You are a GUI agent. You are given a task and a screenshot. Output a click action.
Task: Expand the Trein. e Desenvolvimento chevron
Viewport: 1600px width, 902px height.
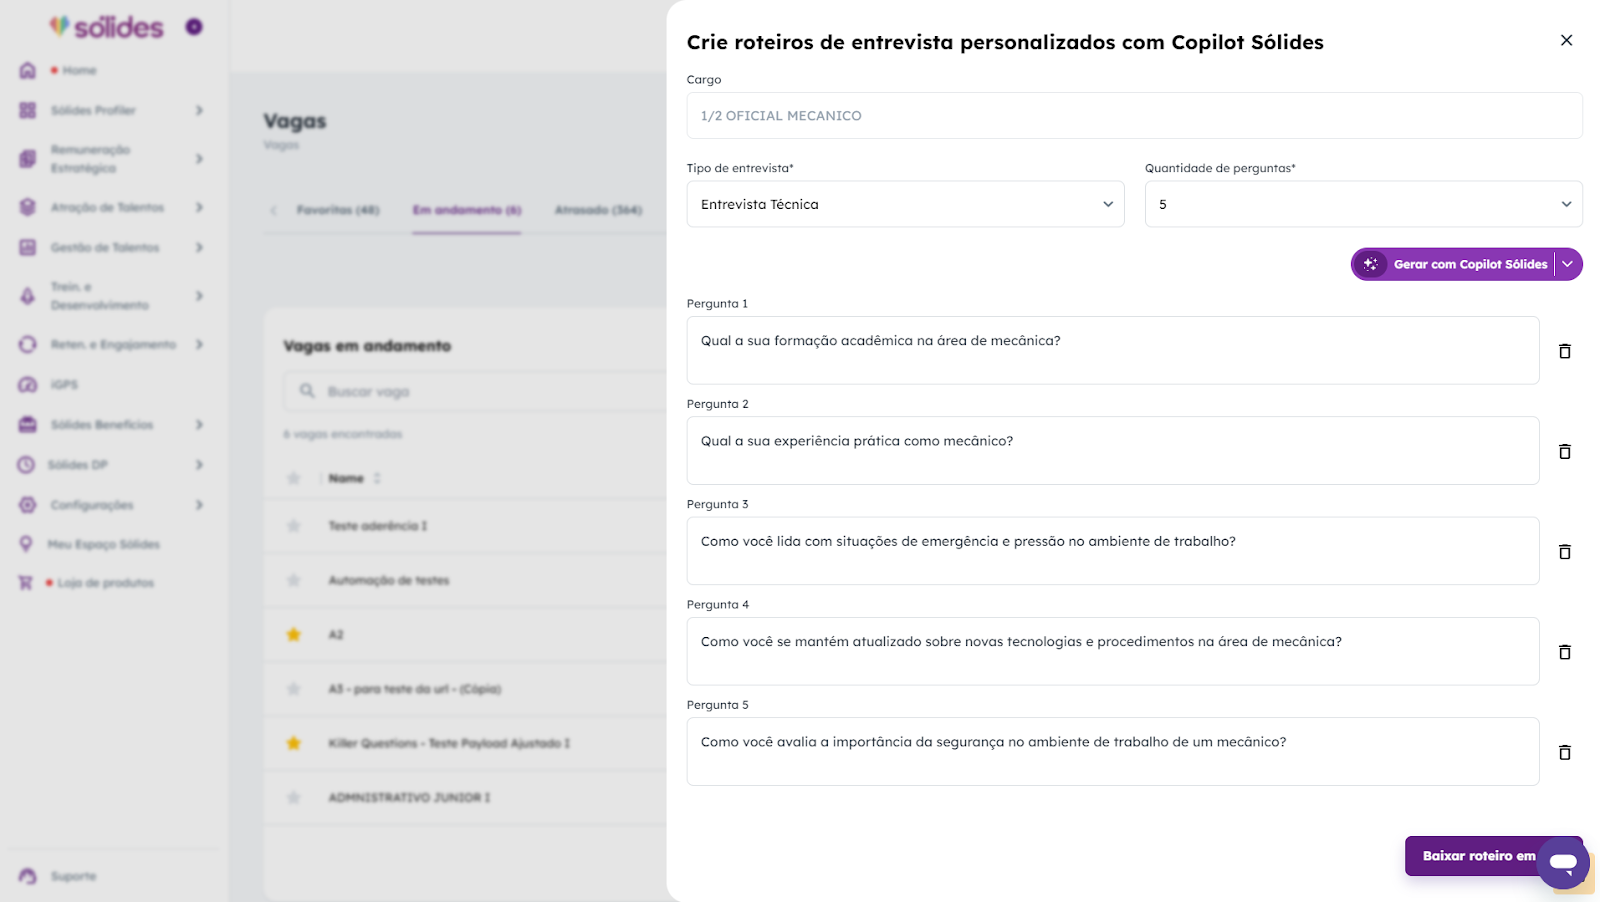[199, 296]
